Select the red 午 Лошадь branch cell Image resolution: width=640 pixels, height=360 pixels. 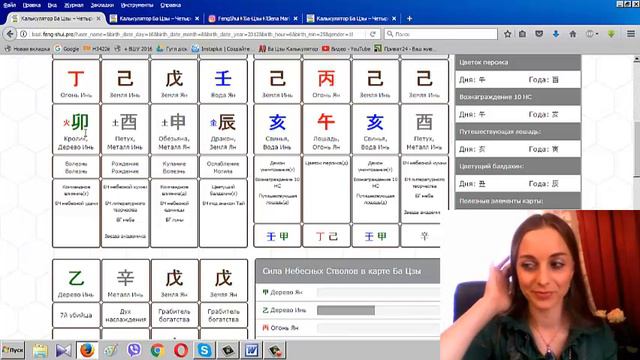[327, 129]
